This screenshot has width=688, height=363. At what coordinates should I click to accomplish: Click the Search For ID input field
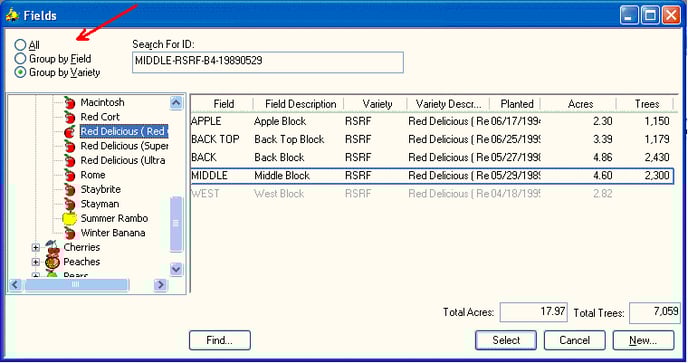pos(268,62)
